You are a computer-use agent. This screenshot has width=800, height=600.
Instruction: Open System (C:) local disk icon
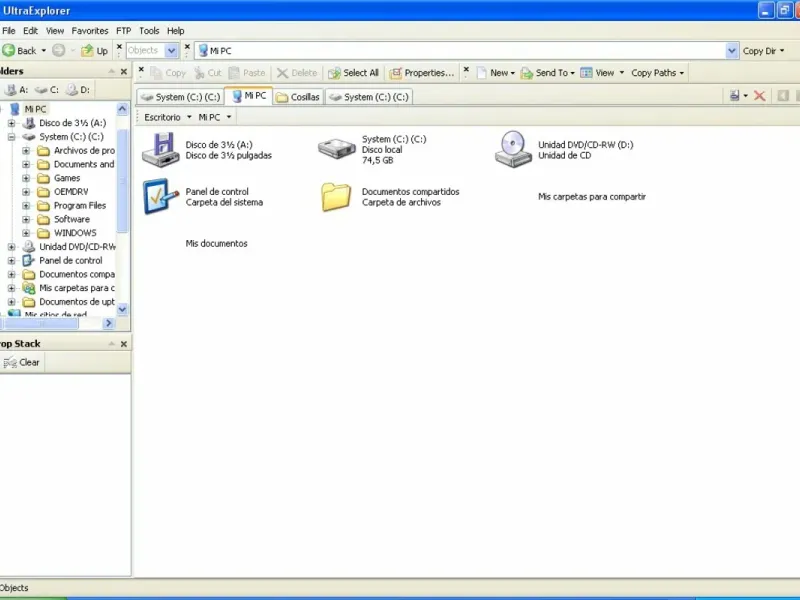click(x=336, y=149)
